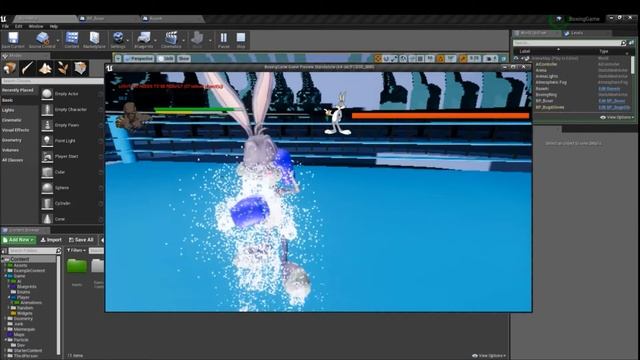Click the Save Current toolbar icon
640x360 pixels.
click(x=13, y=38)
